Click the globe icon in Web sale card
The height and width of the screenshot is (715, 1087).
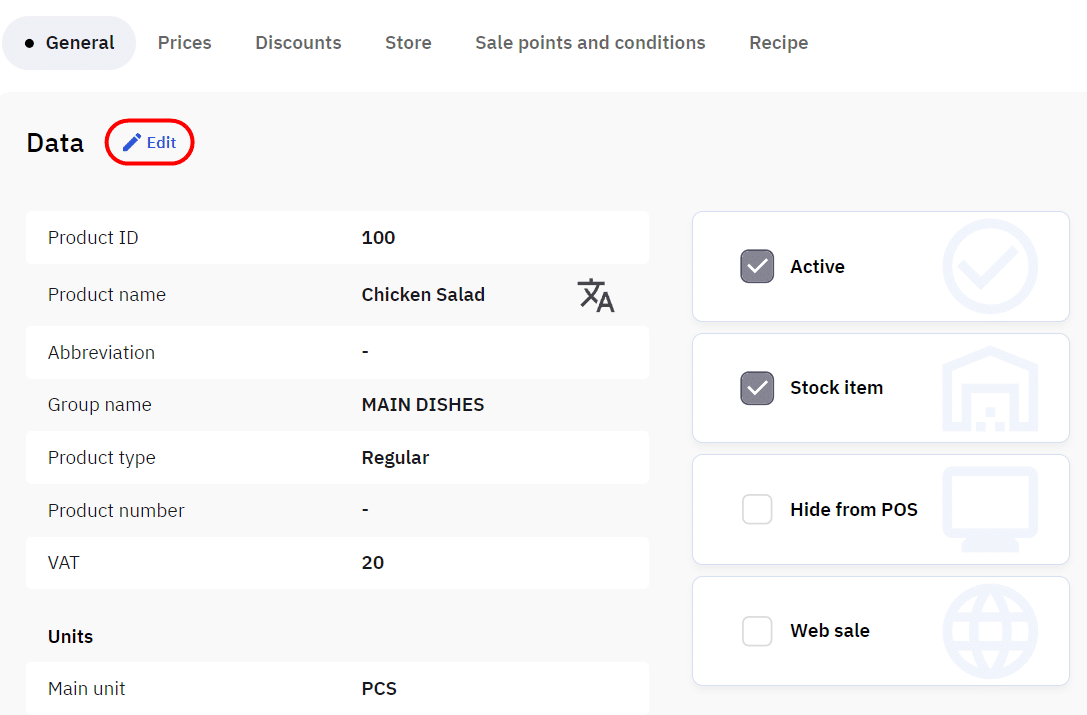[x=990, y=631]
